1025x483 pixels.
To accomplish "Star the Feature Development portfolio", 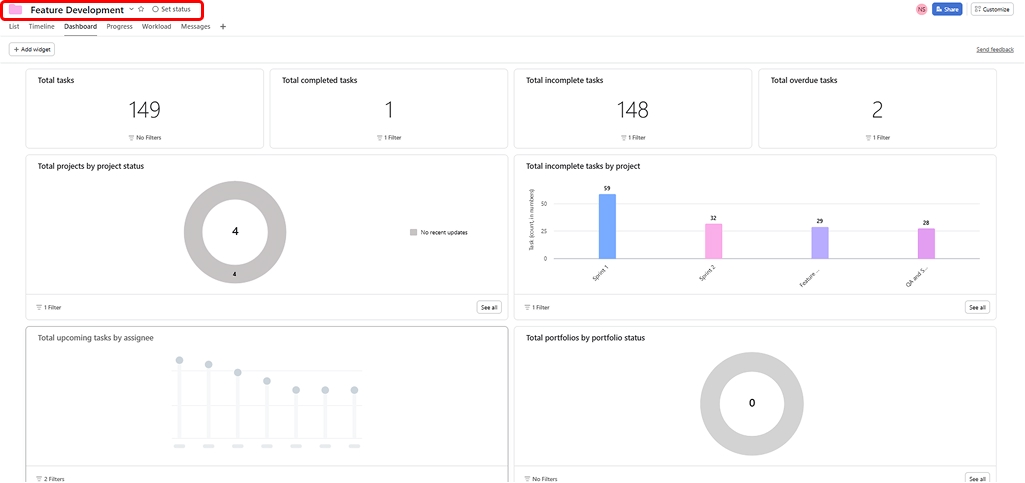I will 141,9.
